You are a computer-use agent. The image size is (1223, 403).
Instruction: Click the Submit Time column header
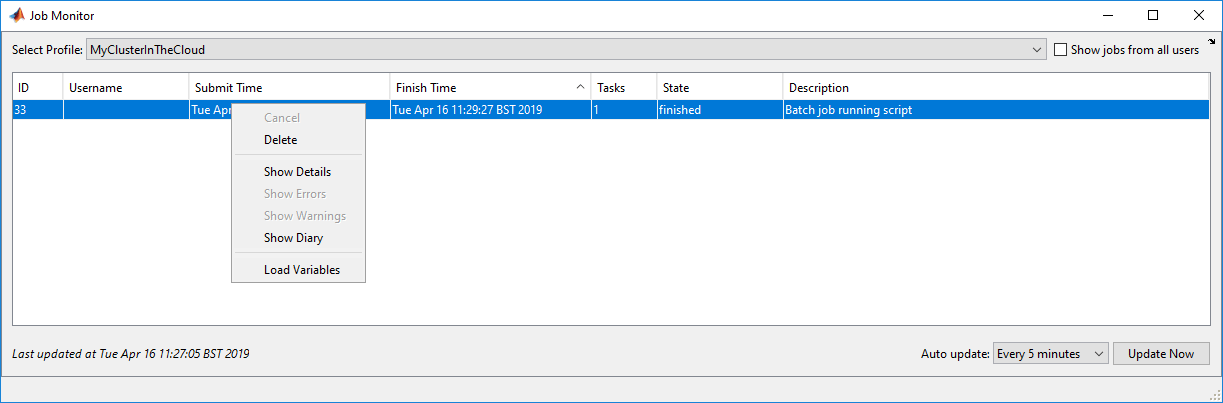289,88
